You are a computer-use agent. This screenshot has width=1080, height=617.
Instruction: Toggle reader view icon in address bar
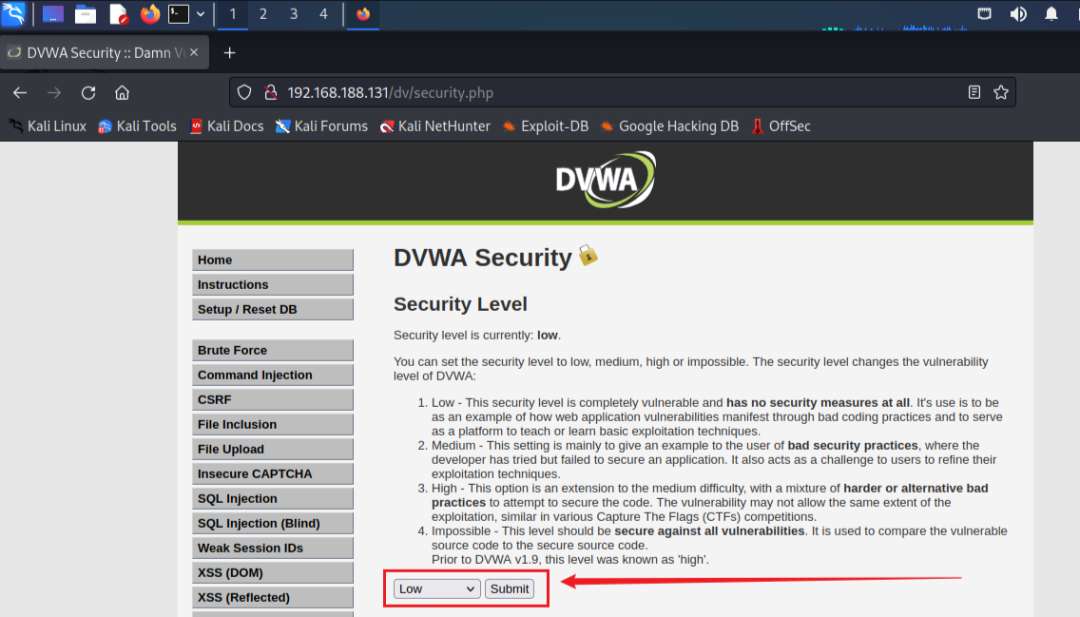tap(974, 92)
